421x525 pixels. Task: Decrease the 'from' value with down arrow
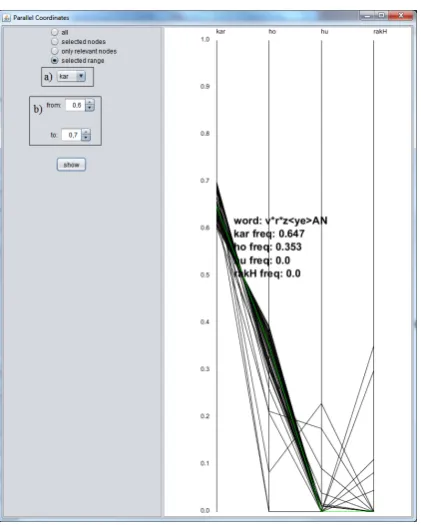(90, 108)
